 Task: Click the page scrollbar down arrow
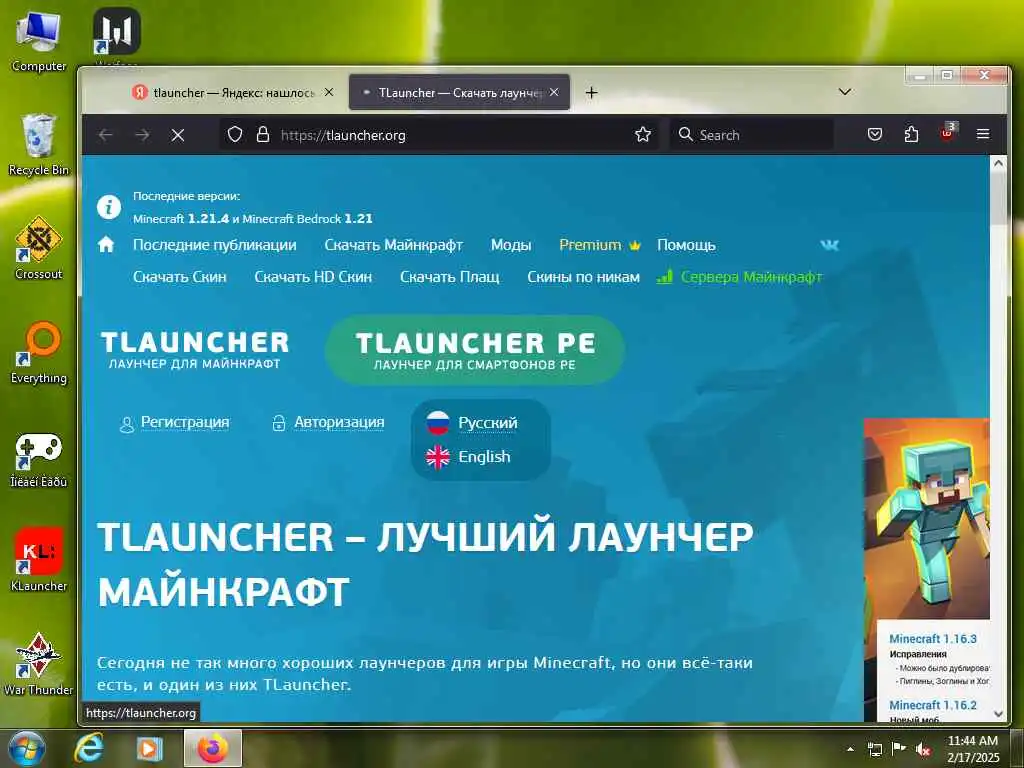click(998, 714)
